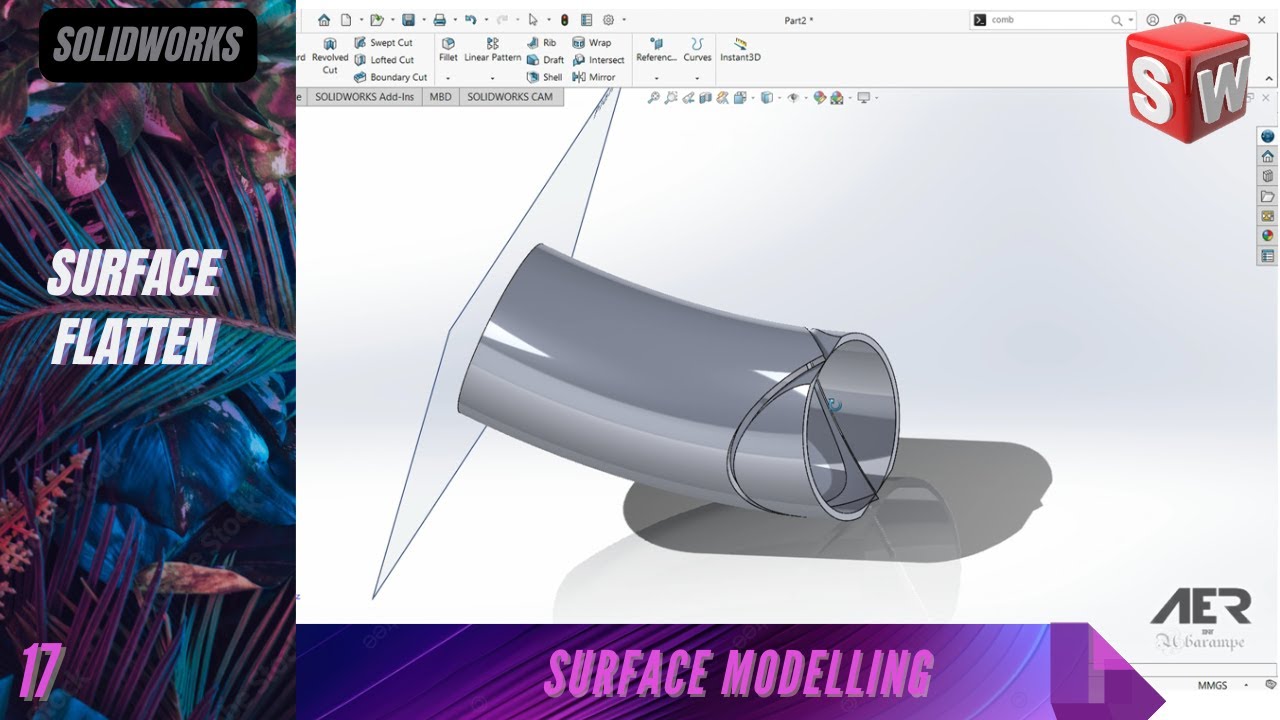Click the Section View icon
The image size is (1280, 720).
(705, 98)
